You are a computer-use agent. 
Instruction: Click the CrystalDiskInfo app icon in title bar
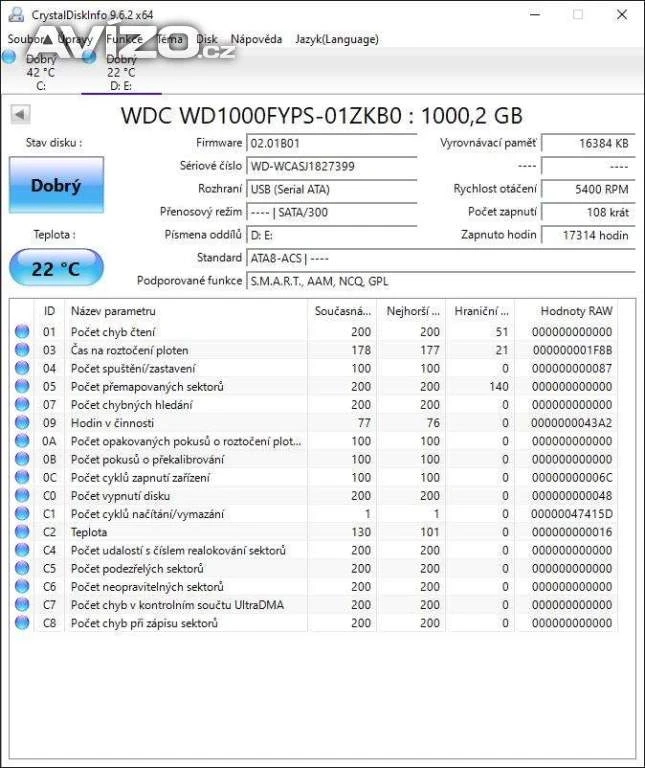point(15,15)
